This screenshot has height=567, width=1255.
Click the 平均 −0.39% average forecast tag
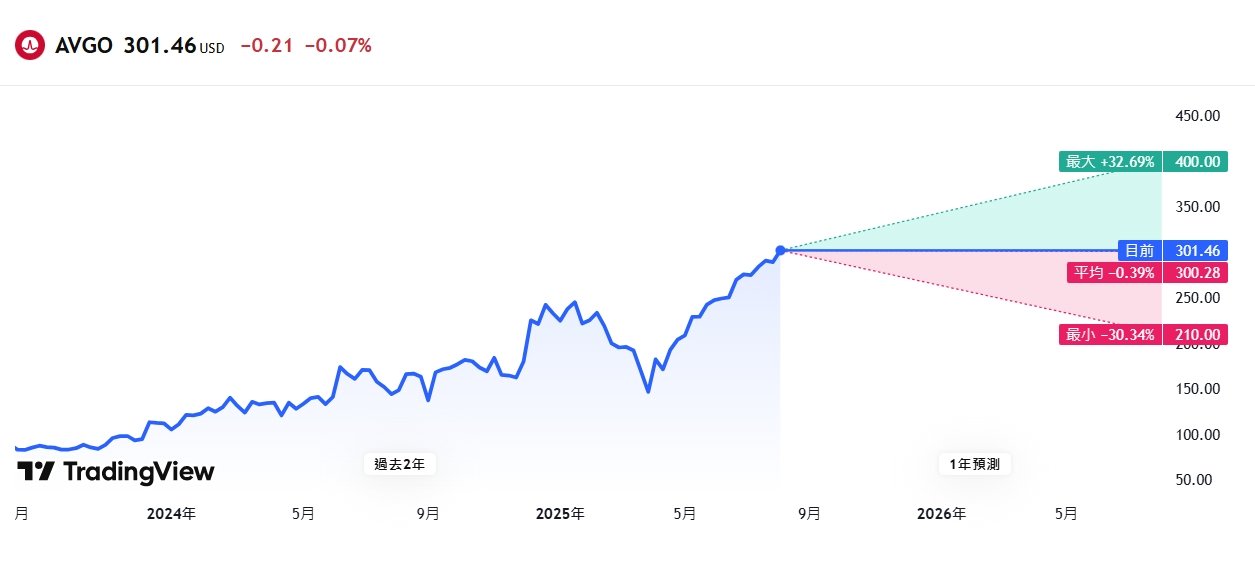tap(1114, 272)
